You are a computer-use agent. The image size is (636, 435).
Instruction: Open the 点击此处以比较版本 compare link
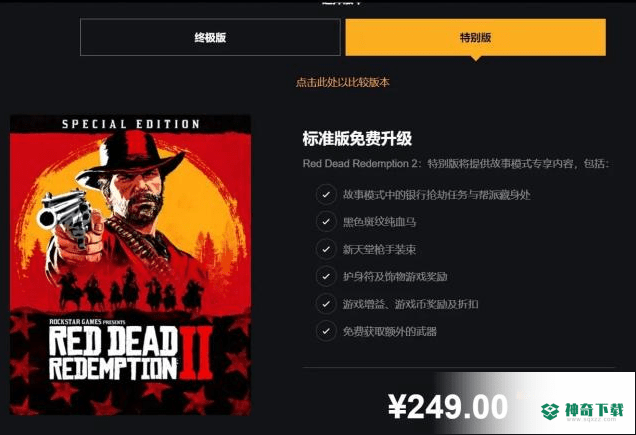pos(343,82)
